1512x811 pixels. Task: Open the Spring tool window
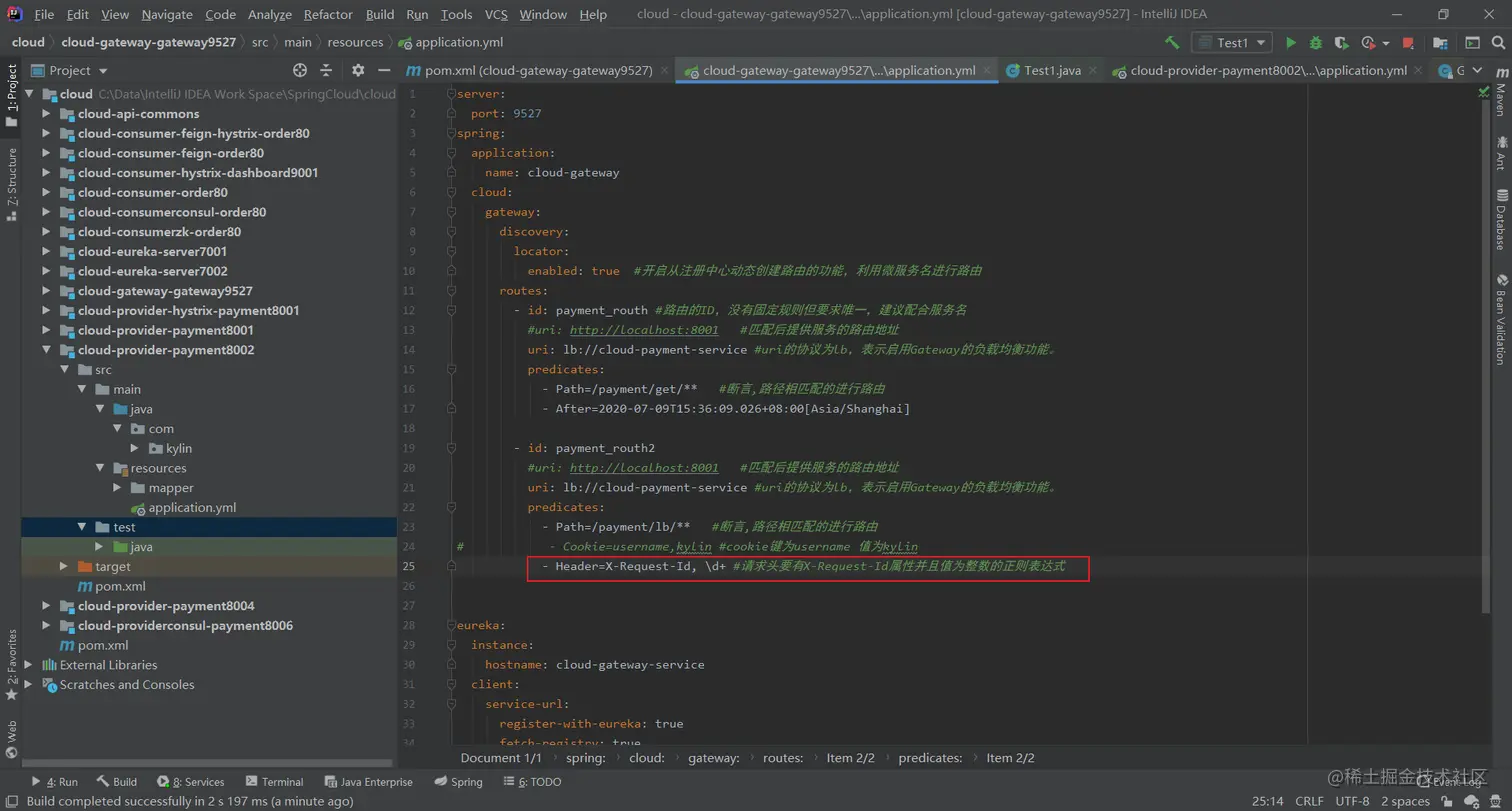pyautogui.click(x=458, y=782)
